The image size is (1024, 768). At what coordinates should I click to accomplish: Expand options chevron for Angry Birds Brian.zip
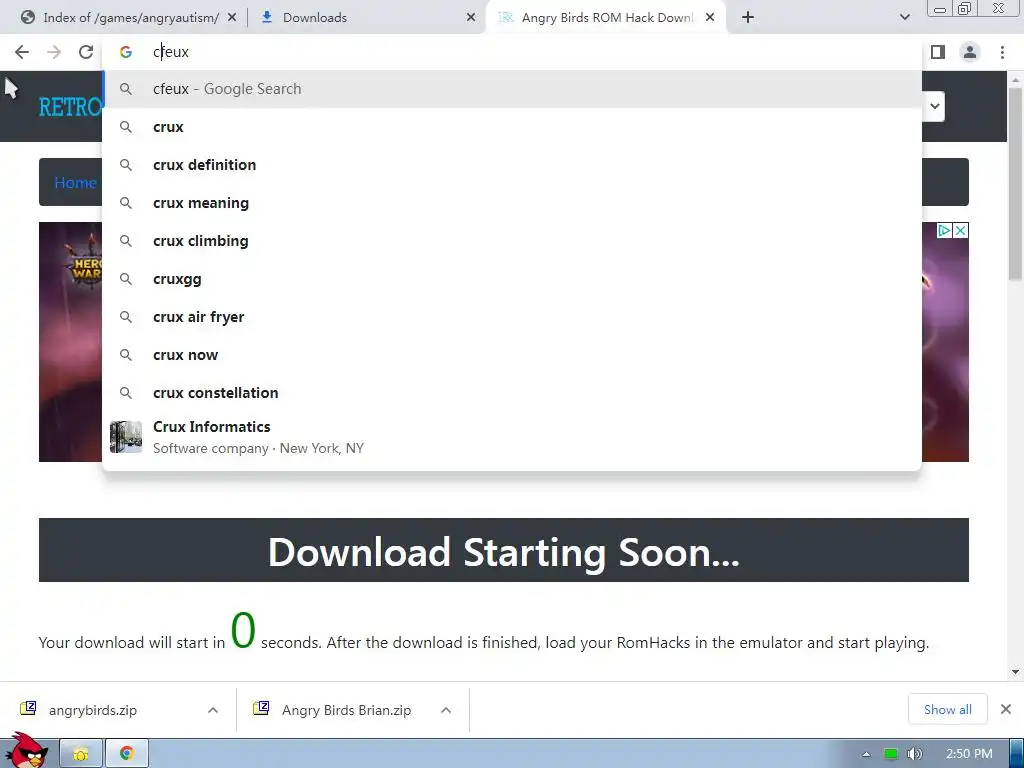pos(446,710)
